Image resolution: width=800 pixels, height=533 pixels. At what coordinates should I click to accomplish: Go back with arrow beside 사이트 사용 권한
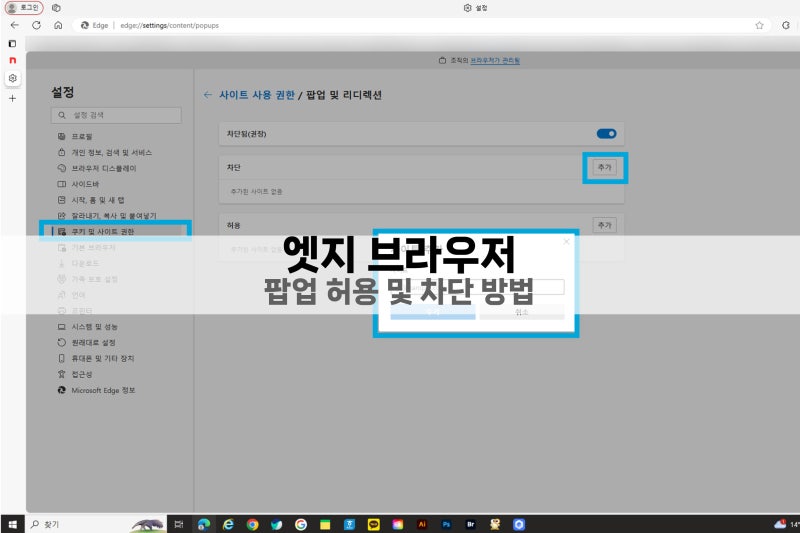pos(208,95)
